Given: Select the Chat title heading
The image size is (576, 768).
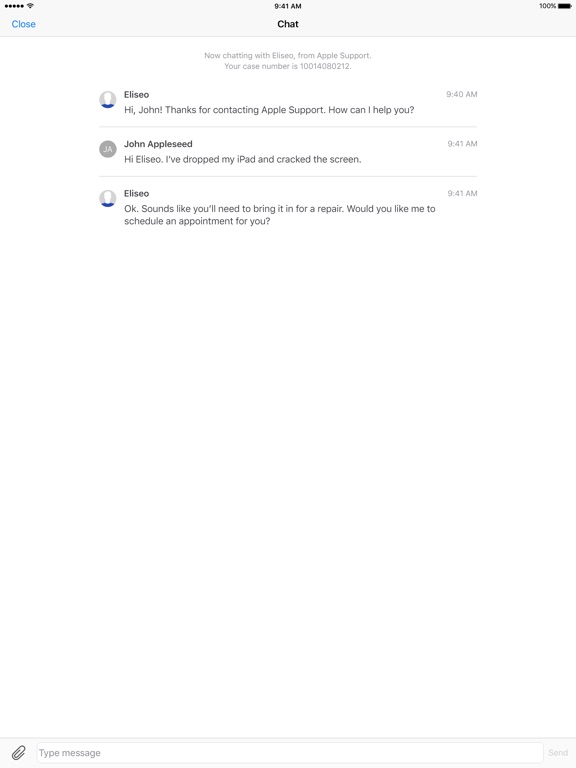Looking at the screenshot, I should [x=288, y=24].
